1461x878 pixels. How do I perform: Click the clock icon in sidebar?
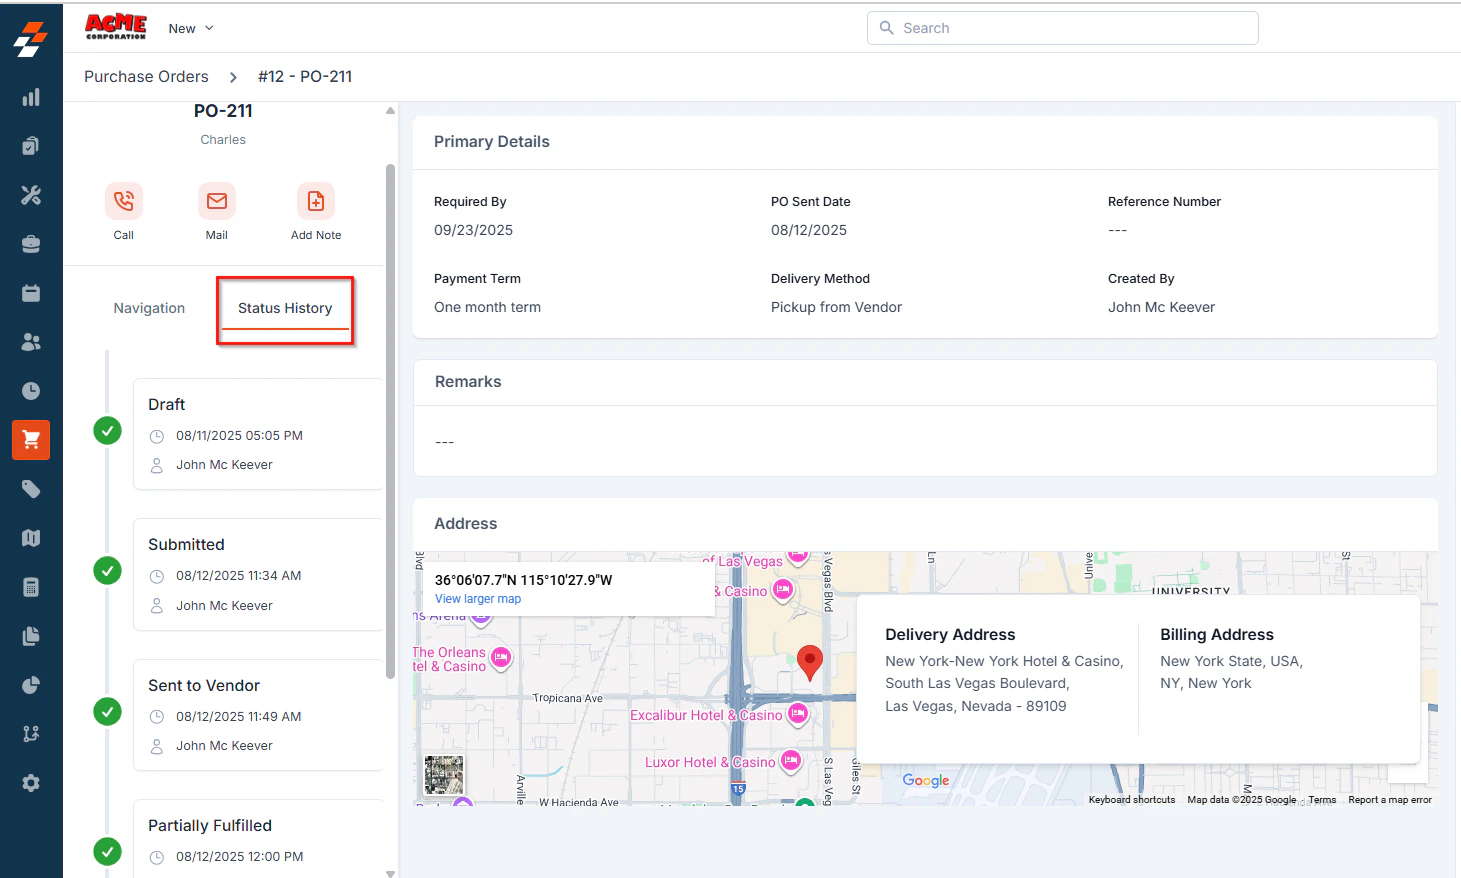click(x=31, y=391)
